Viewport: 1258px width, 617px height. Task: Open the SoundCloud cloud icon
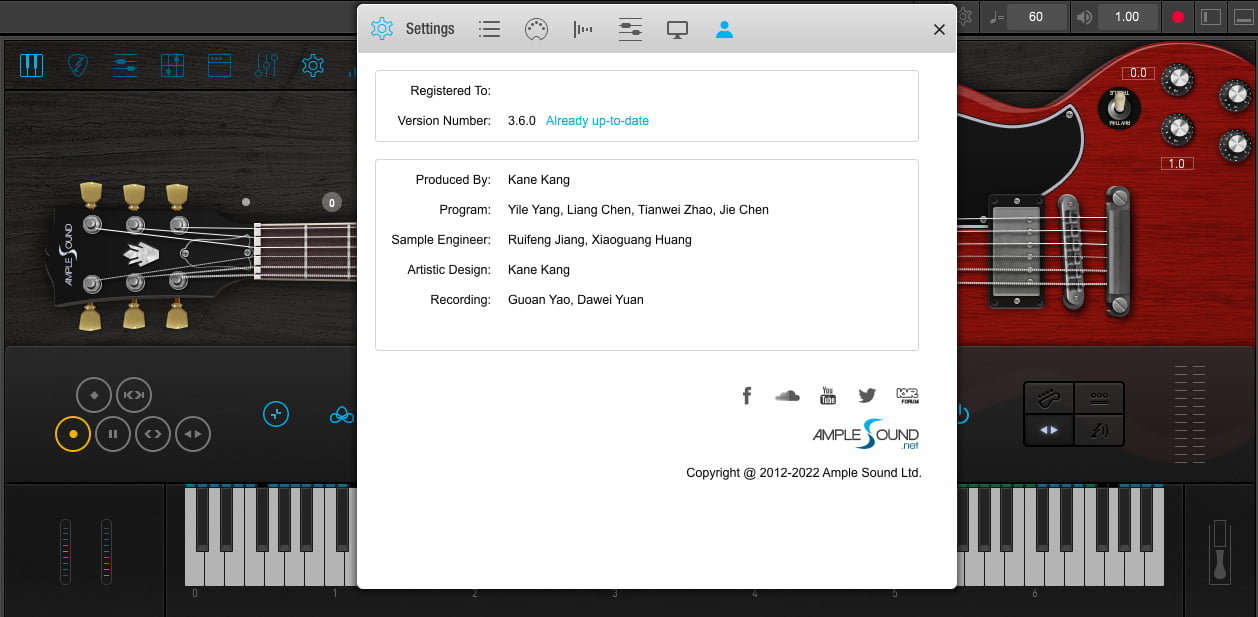click(x=787, y=395)
